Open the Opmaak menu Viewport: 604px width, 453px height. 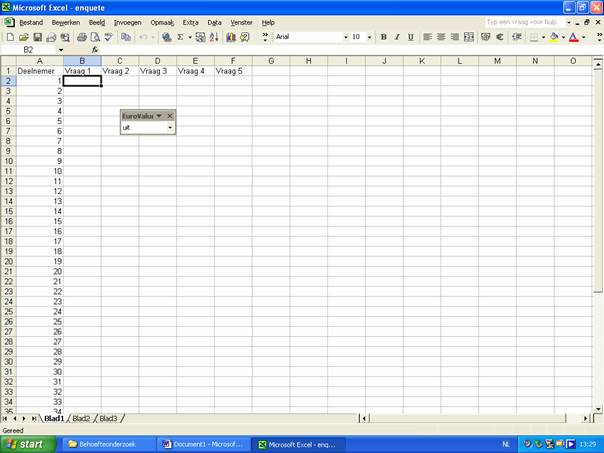click(x=162, y=23)
